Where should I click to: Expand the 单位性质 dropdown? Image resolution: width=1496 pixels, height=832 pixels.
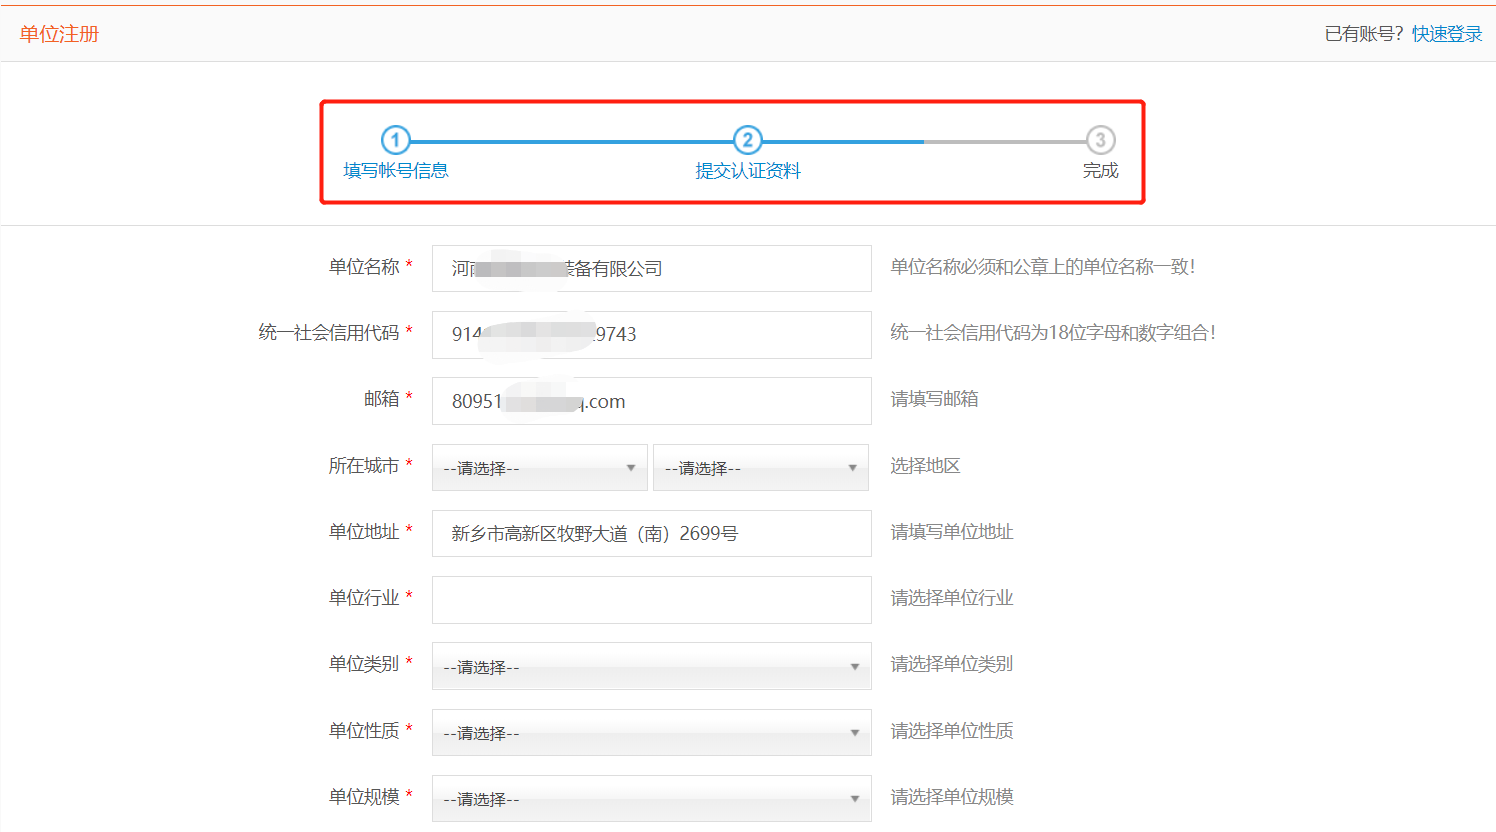[651, 733]
